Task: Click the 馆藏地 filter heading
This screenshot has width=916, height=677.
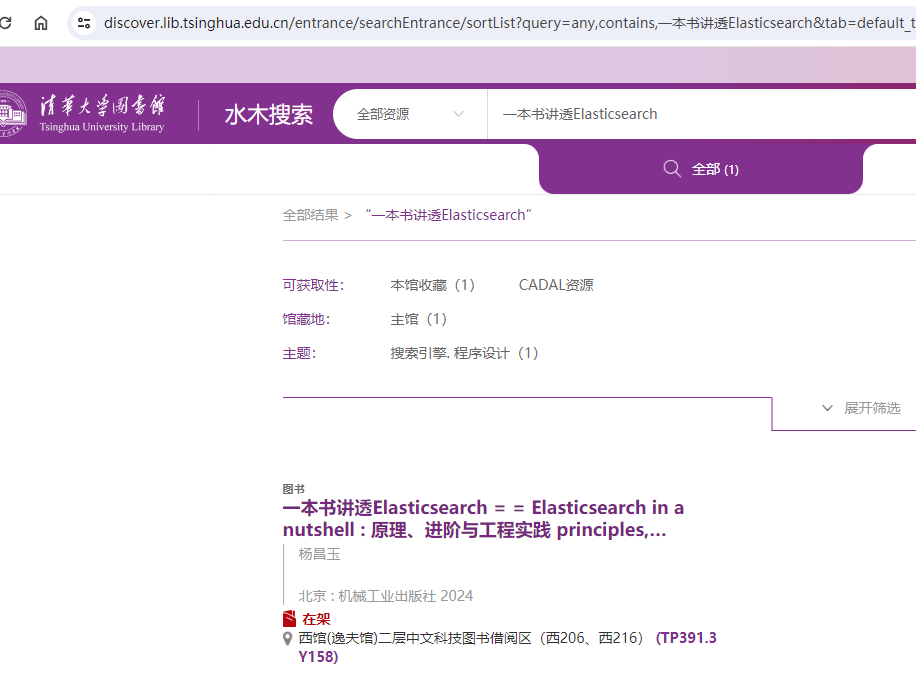Action: pyautogui.click(x=307, y=319)
